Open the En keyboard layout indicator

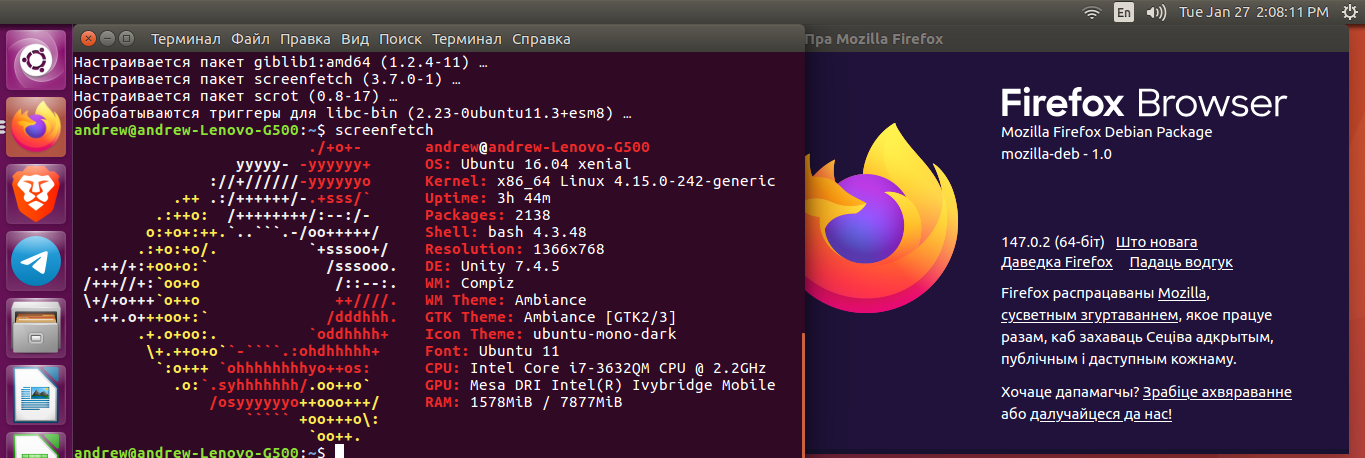pos(1124,12)
